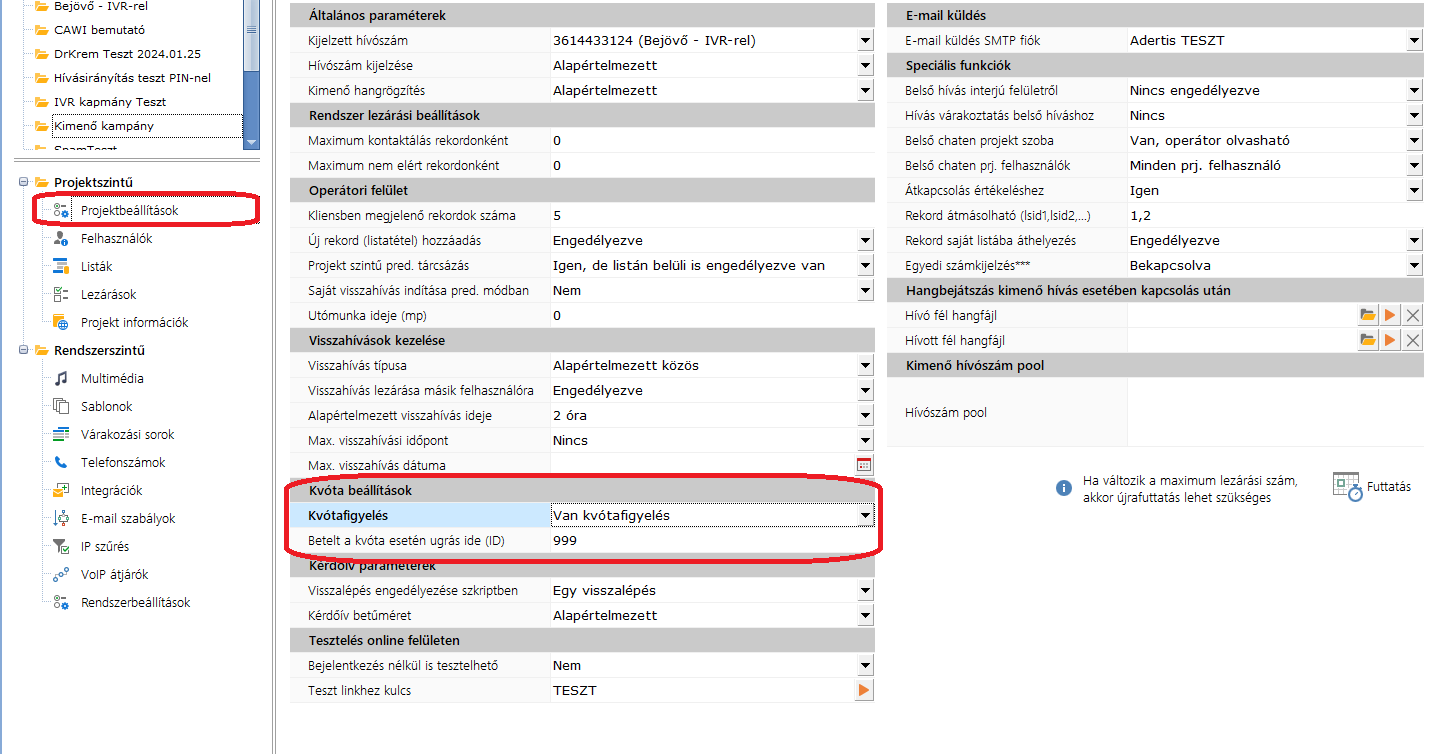The height and width of the screenshot is (754, 1437).
Task: Click the IP szűrés filter icon
Action: (61, 547)
